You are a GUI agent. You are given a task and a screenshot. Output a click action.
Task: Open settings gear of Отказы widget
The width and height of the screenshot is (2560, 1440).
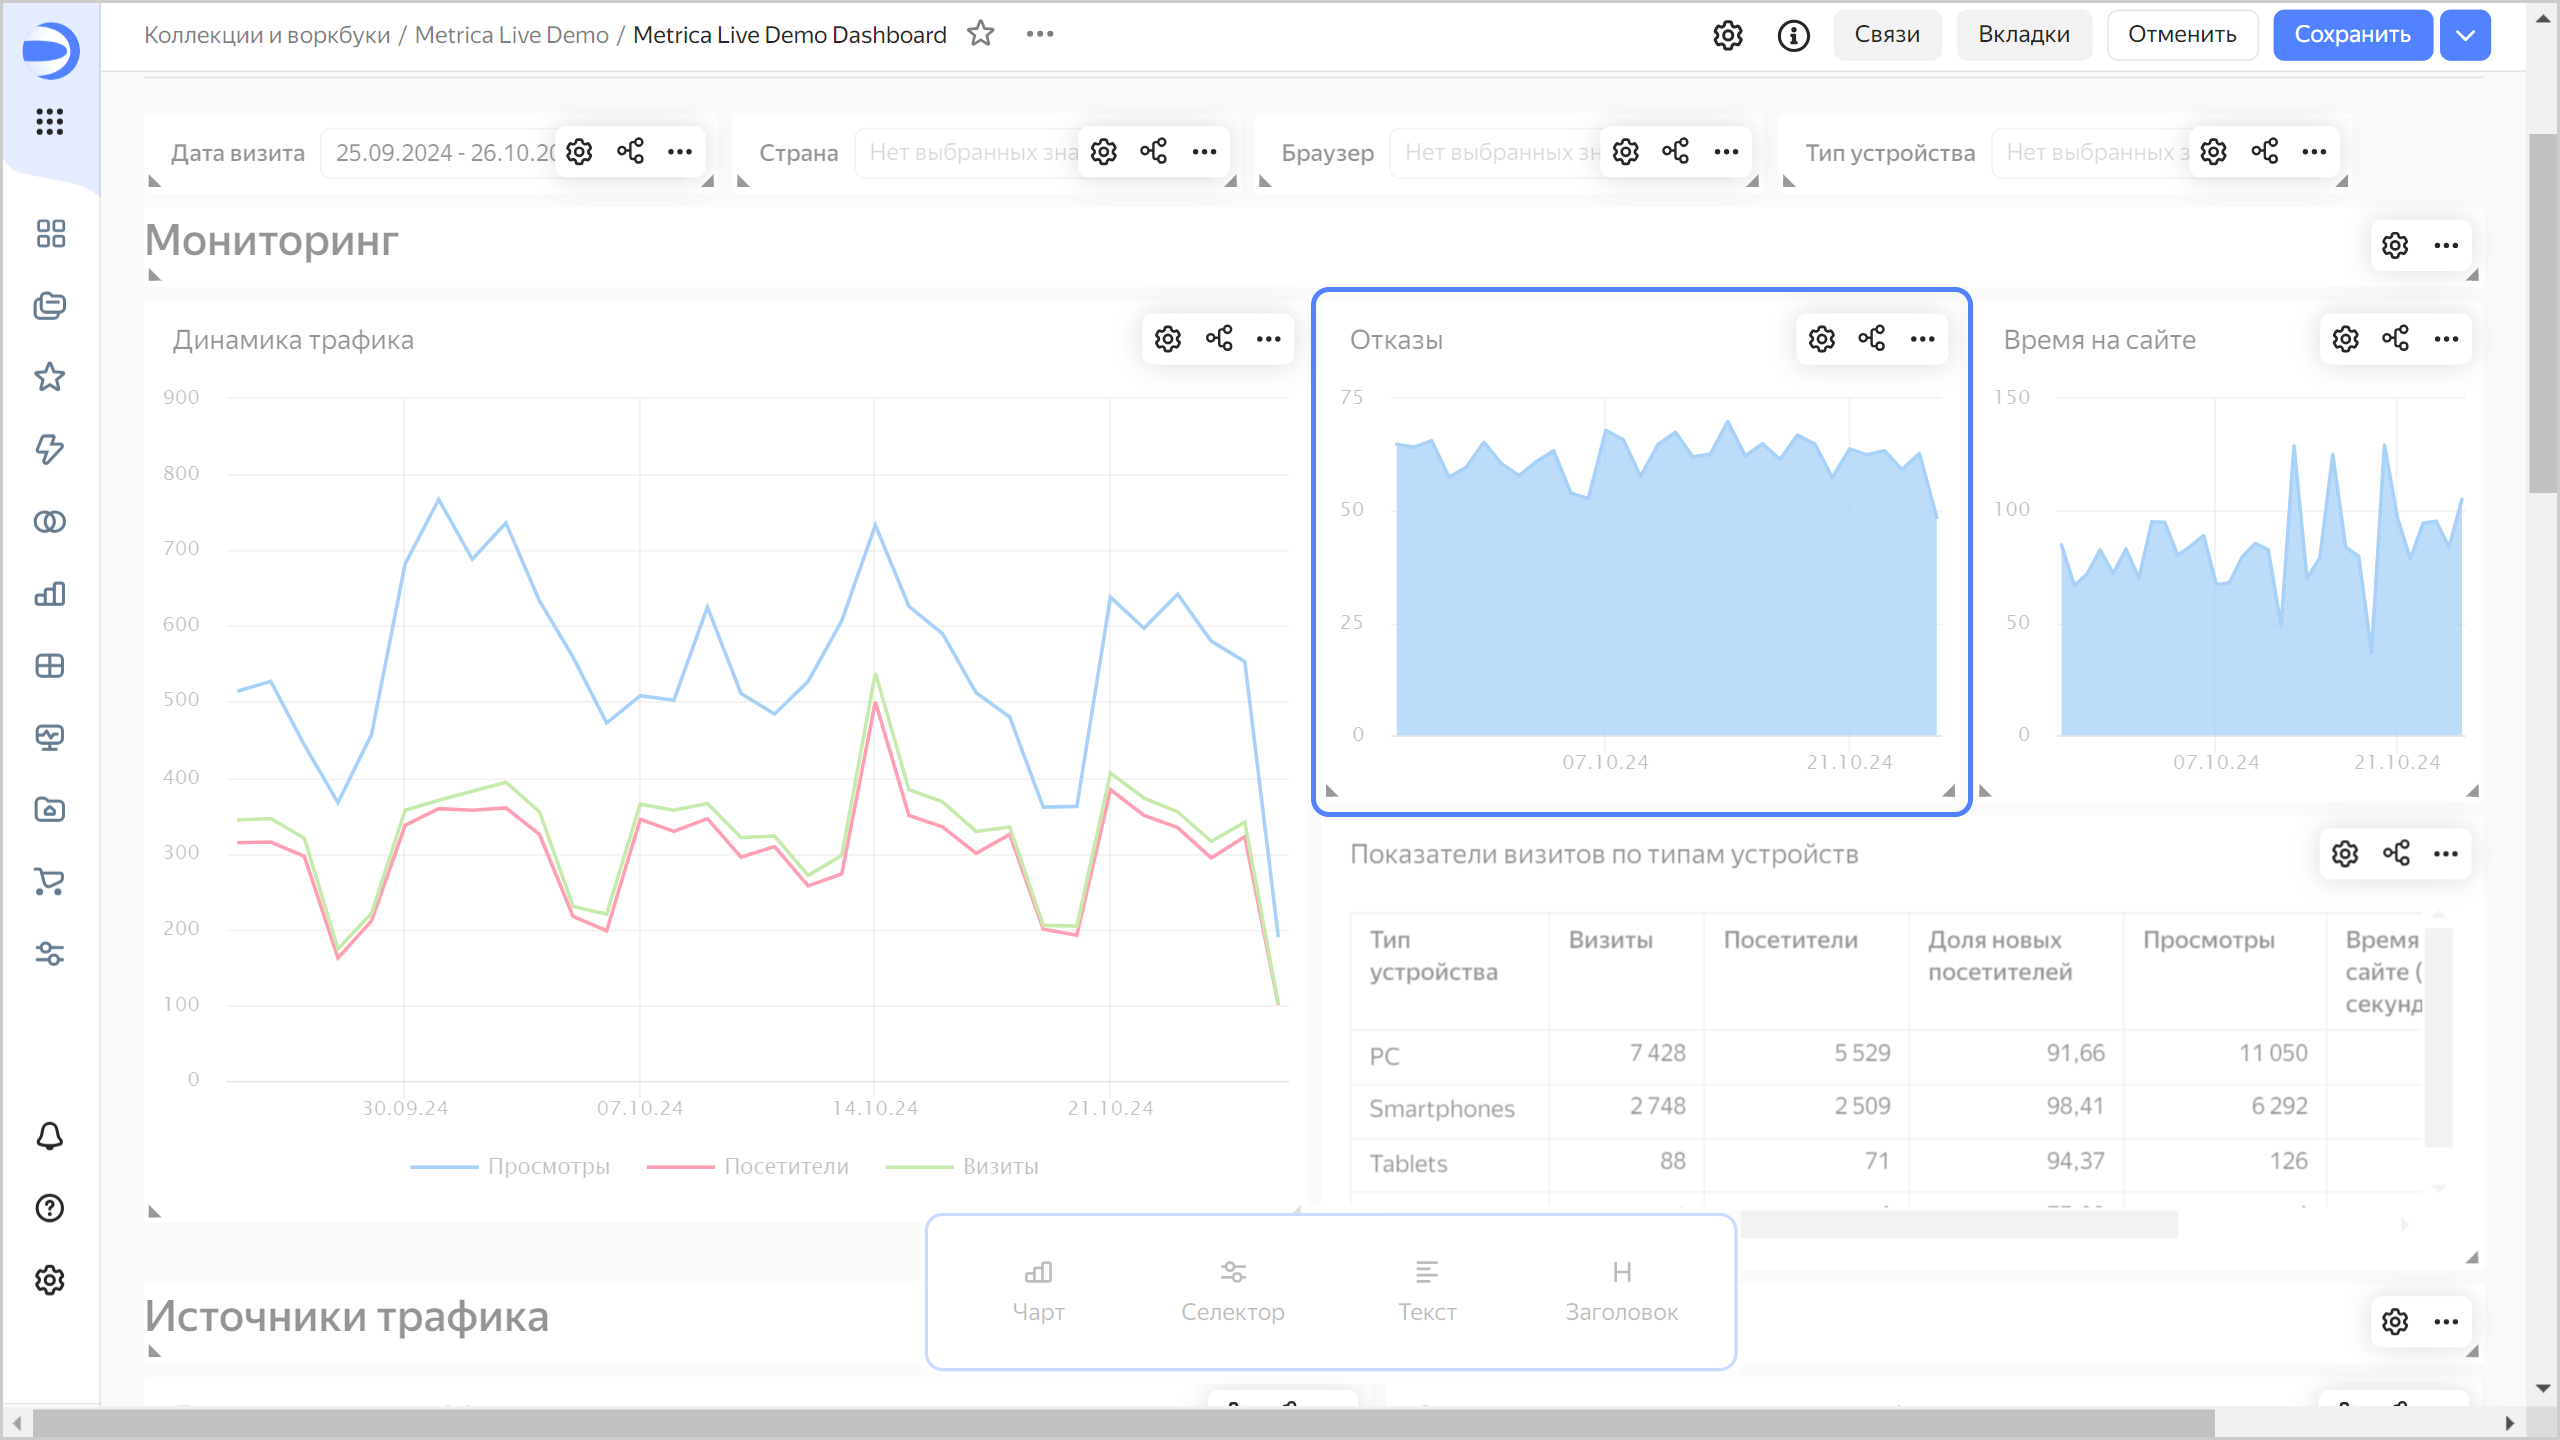point(1821,339)
